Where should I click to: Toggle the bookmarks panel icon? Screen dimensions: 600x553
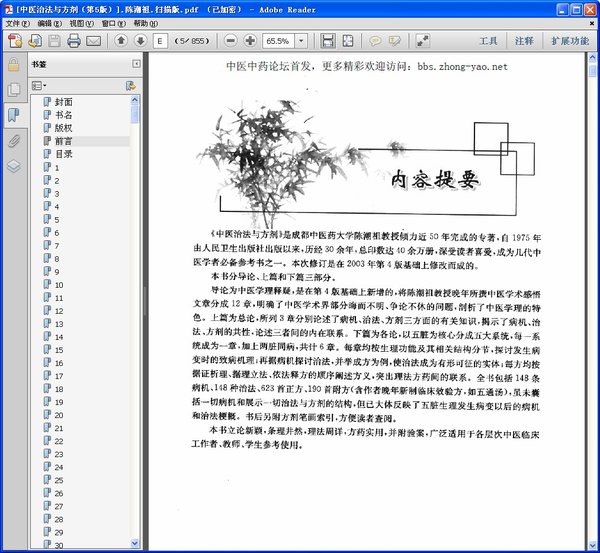(x=14, y=114)
